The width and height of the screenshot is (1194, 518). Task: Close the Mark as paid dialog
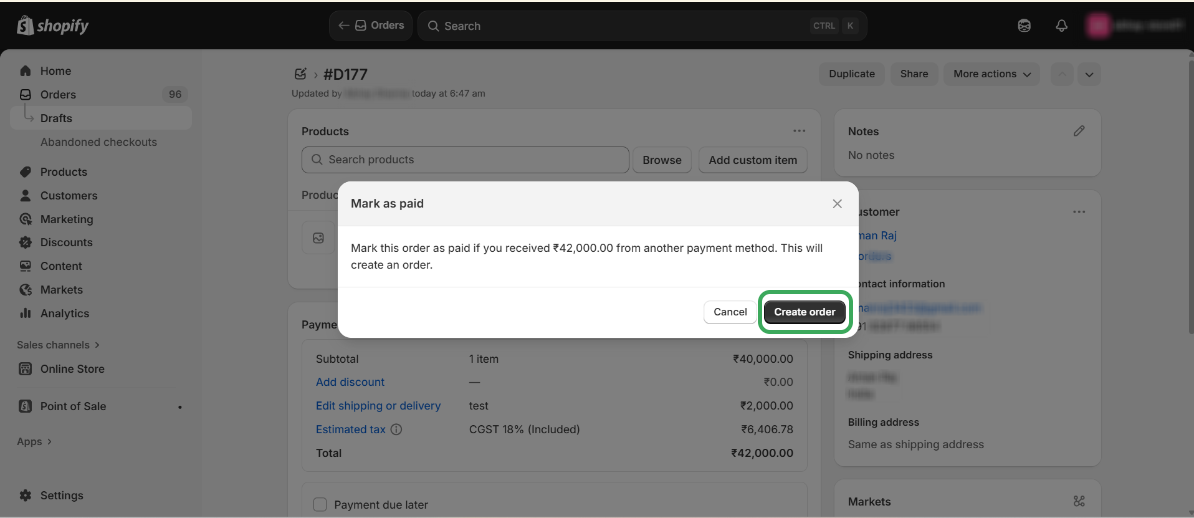[837, 204]
